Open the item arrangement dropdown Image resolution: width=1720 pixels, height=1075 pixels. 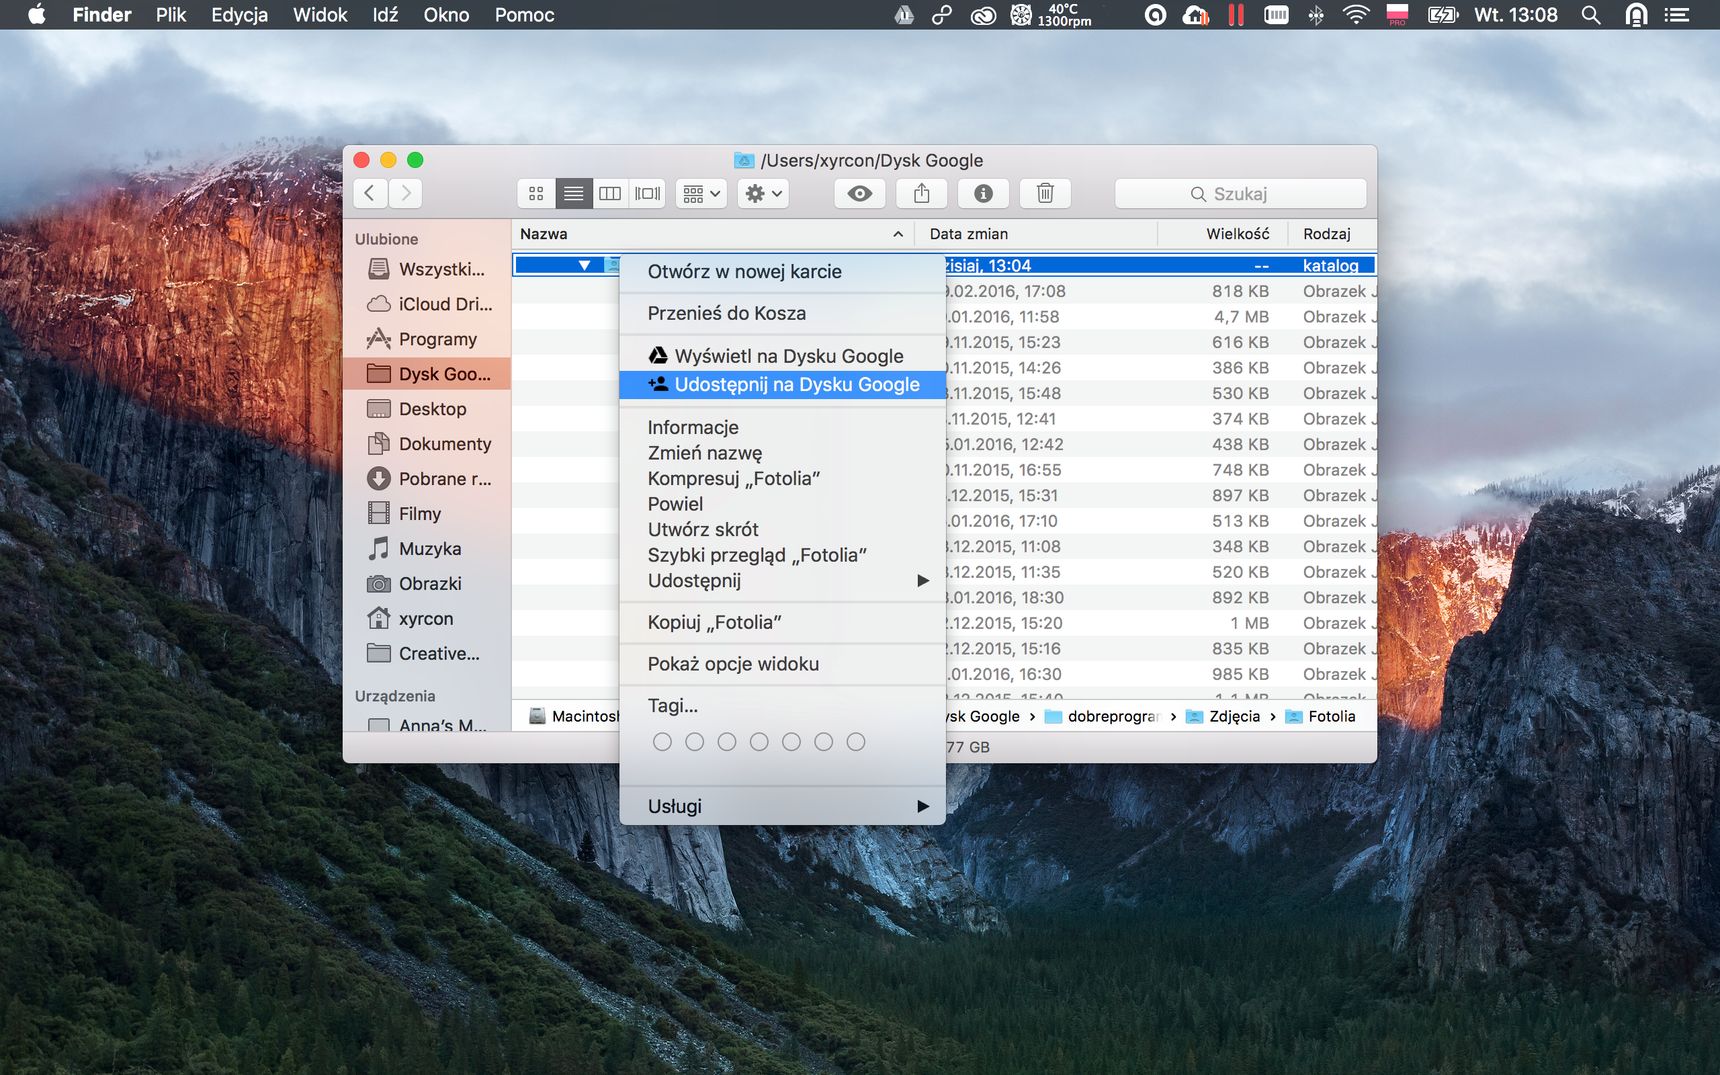tap(701, 193)
